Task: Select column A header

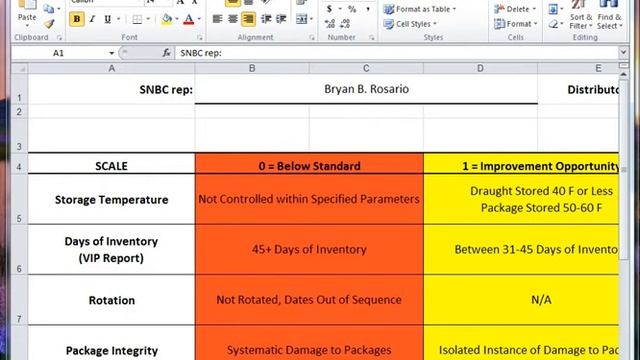Action: [x=111, y=69]
